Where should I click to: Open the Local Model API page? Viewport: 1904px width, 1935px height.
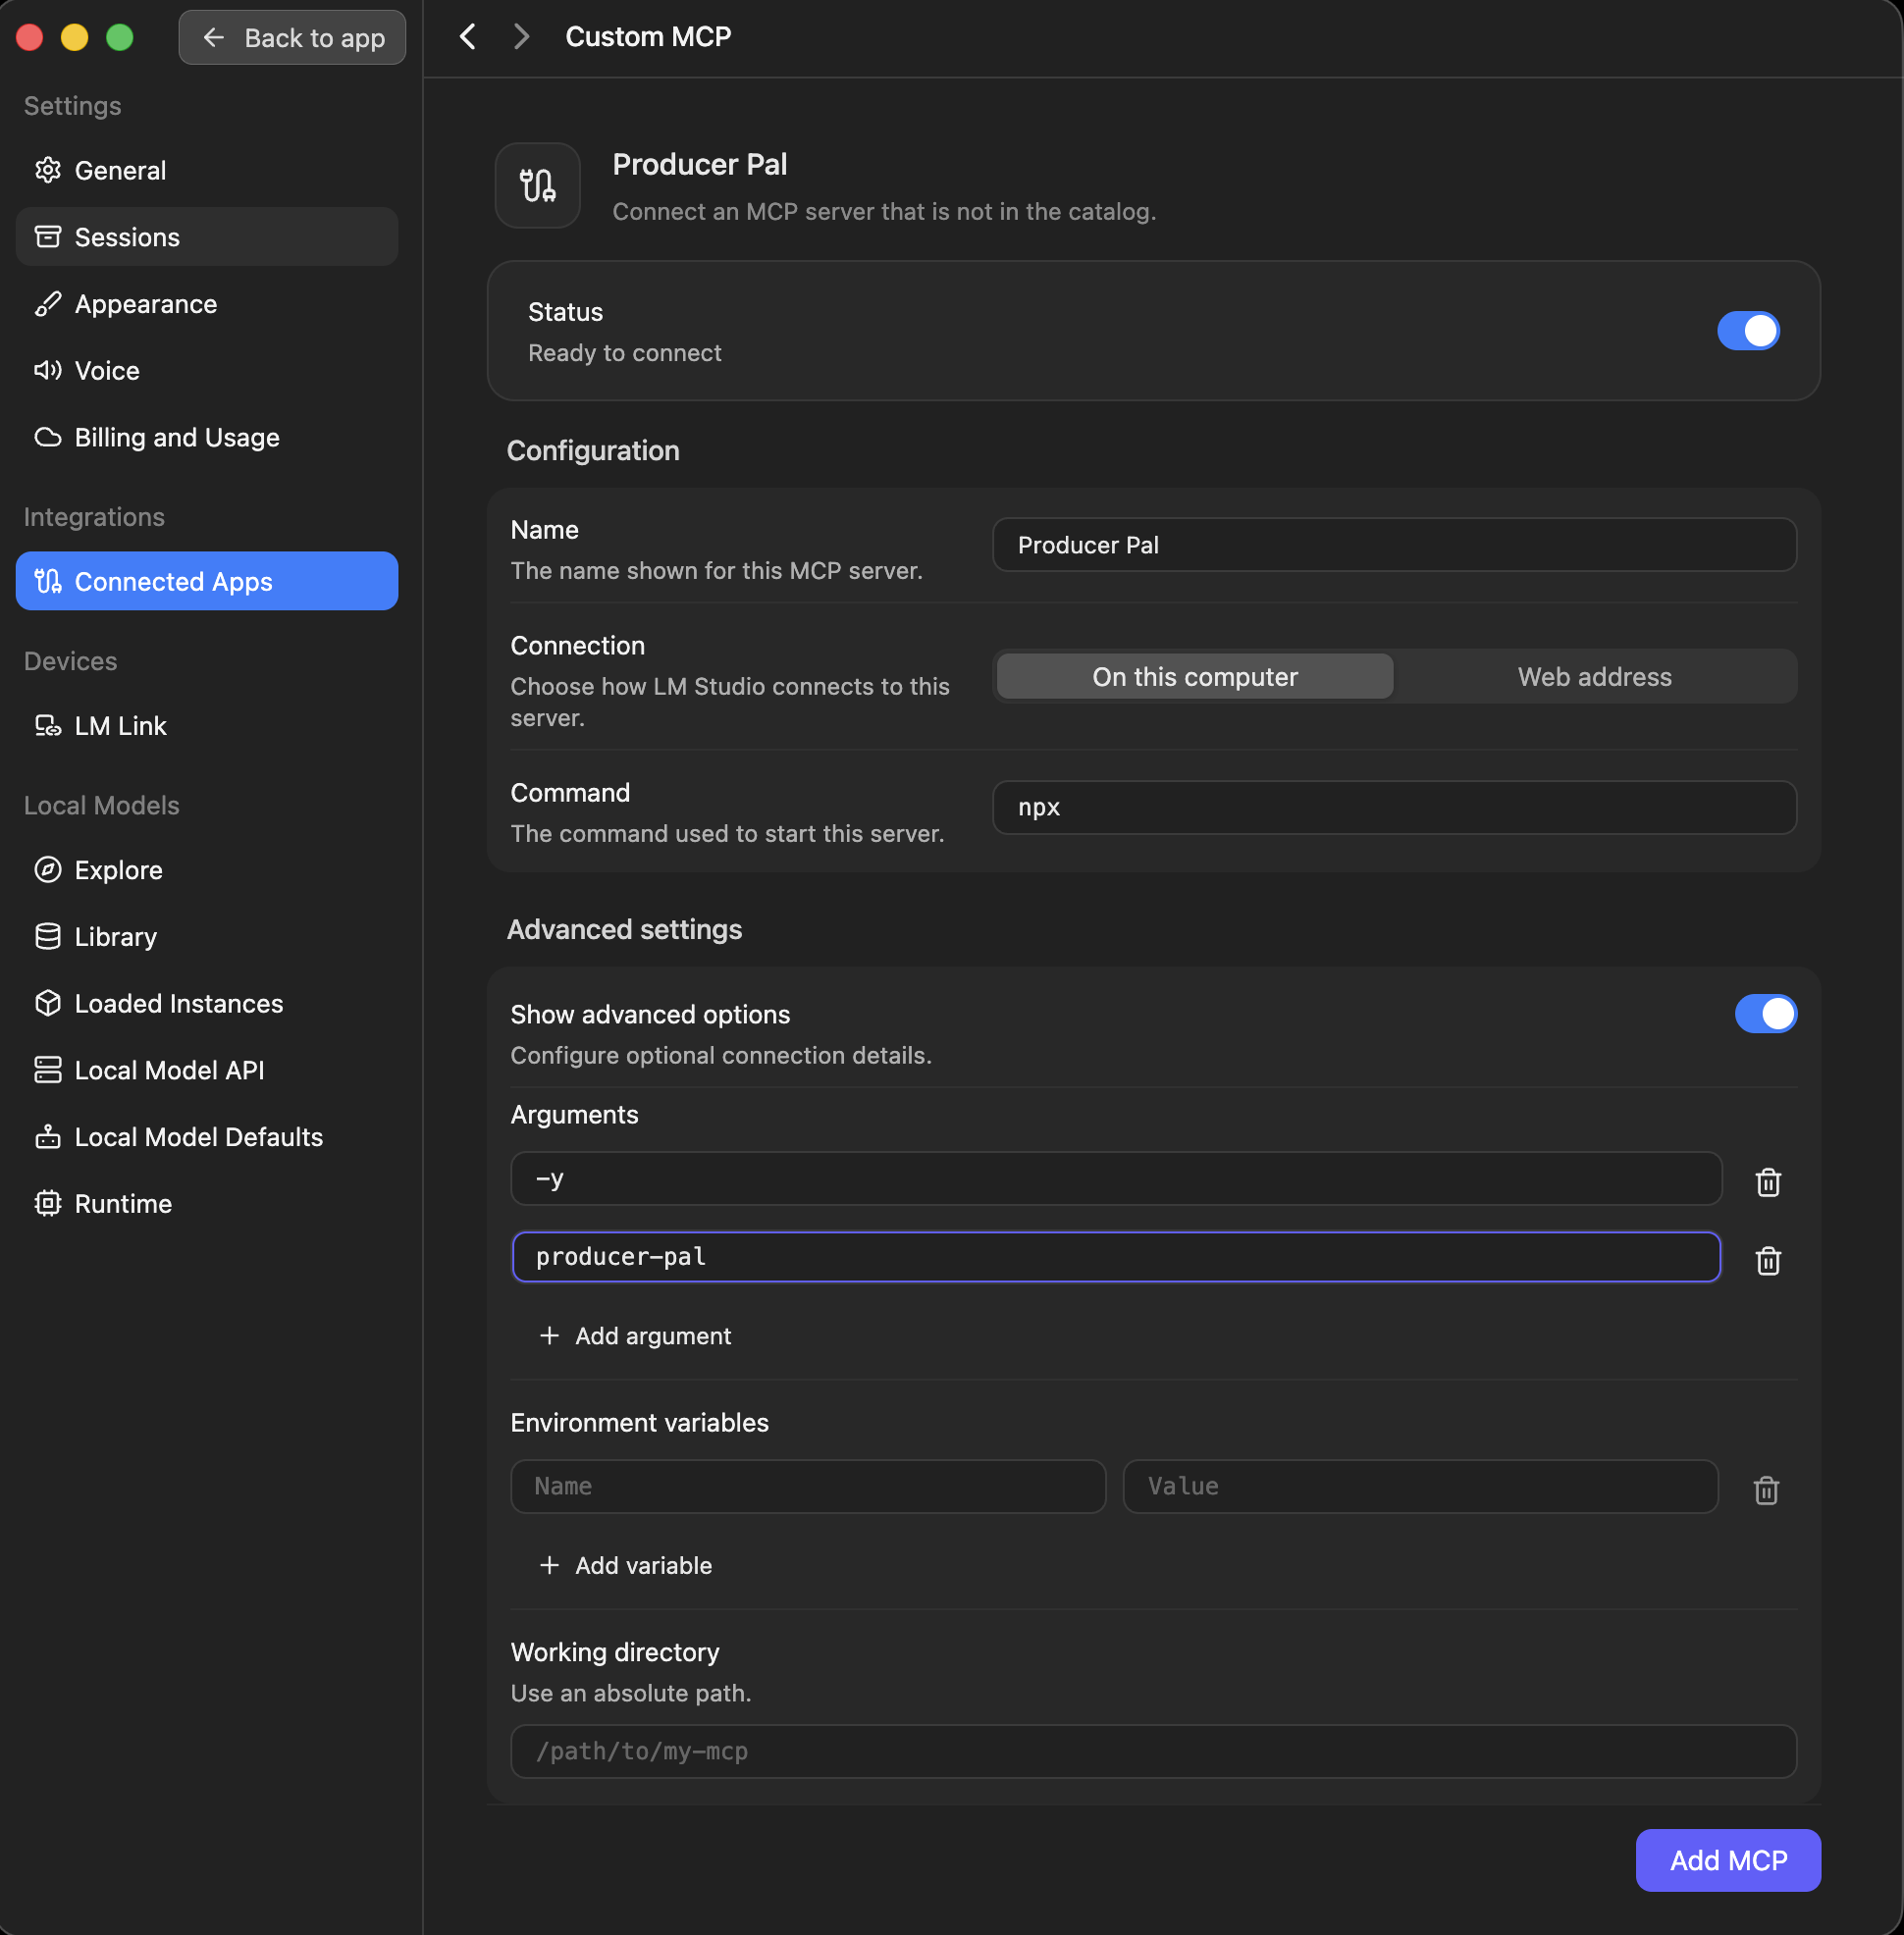[207, 1071]
